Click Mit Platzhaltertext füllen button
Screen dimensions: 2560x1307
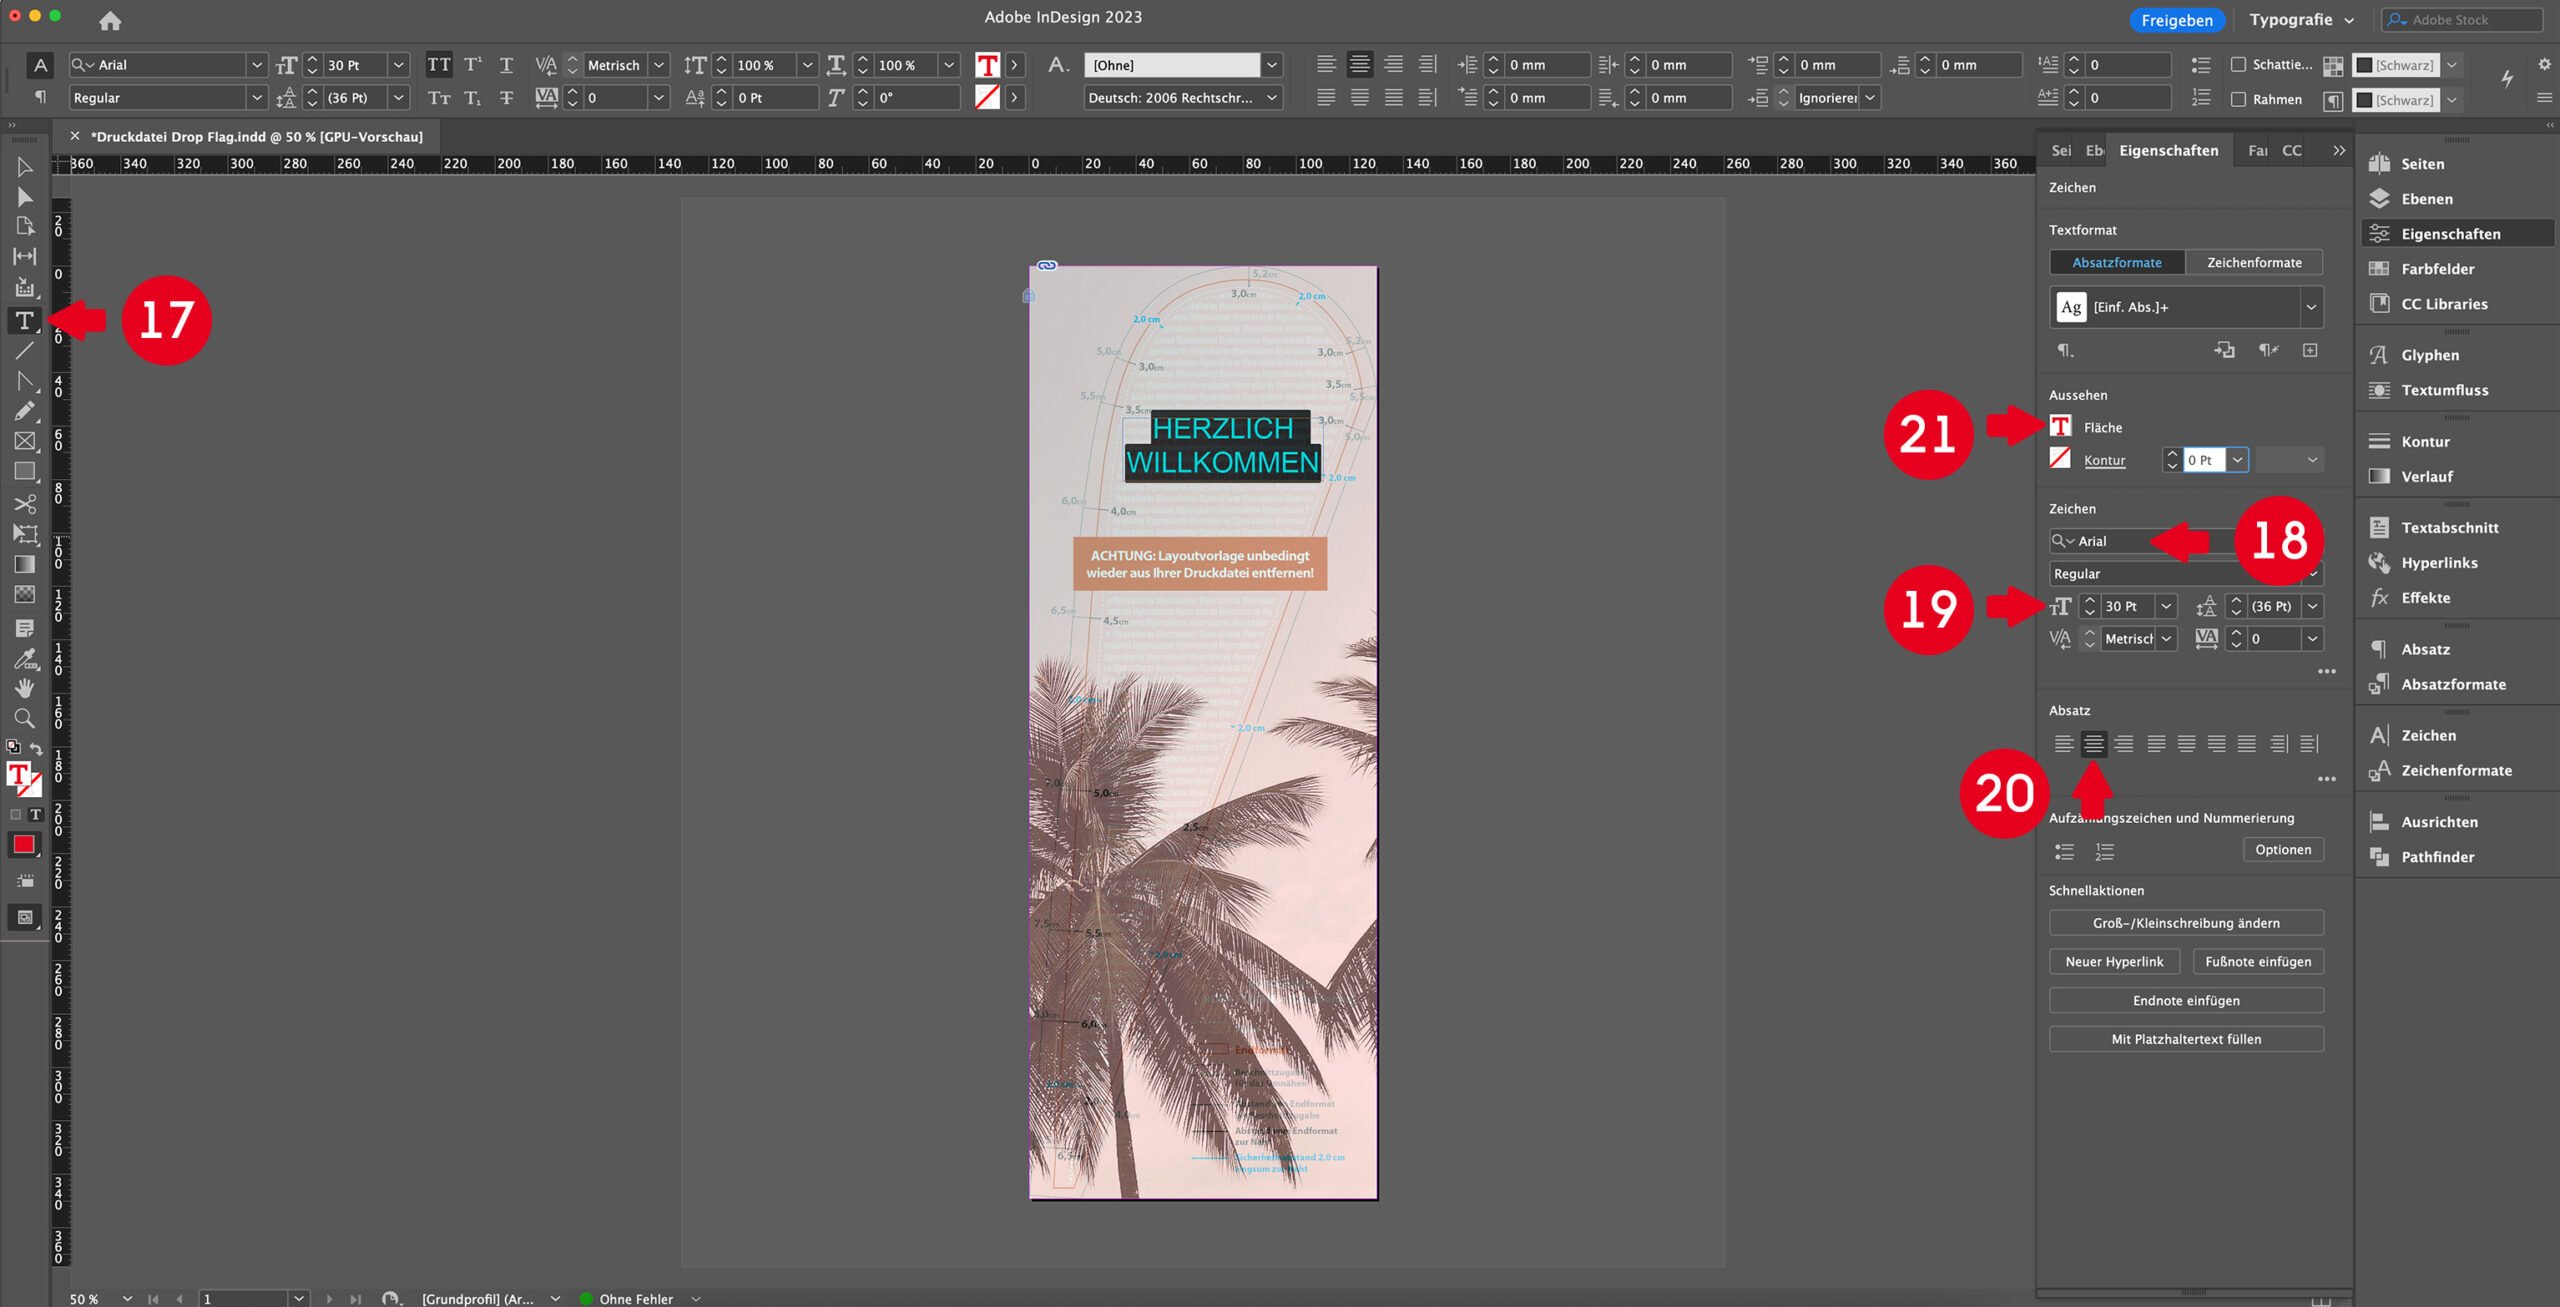click(2185, 1039)
